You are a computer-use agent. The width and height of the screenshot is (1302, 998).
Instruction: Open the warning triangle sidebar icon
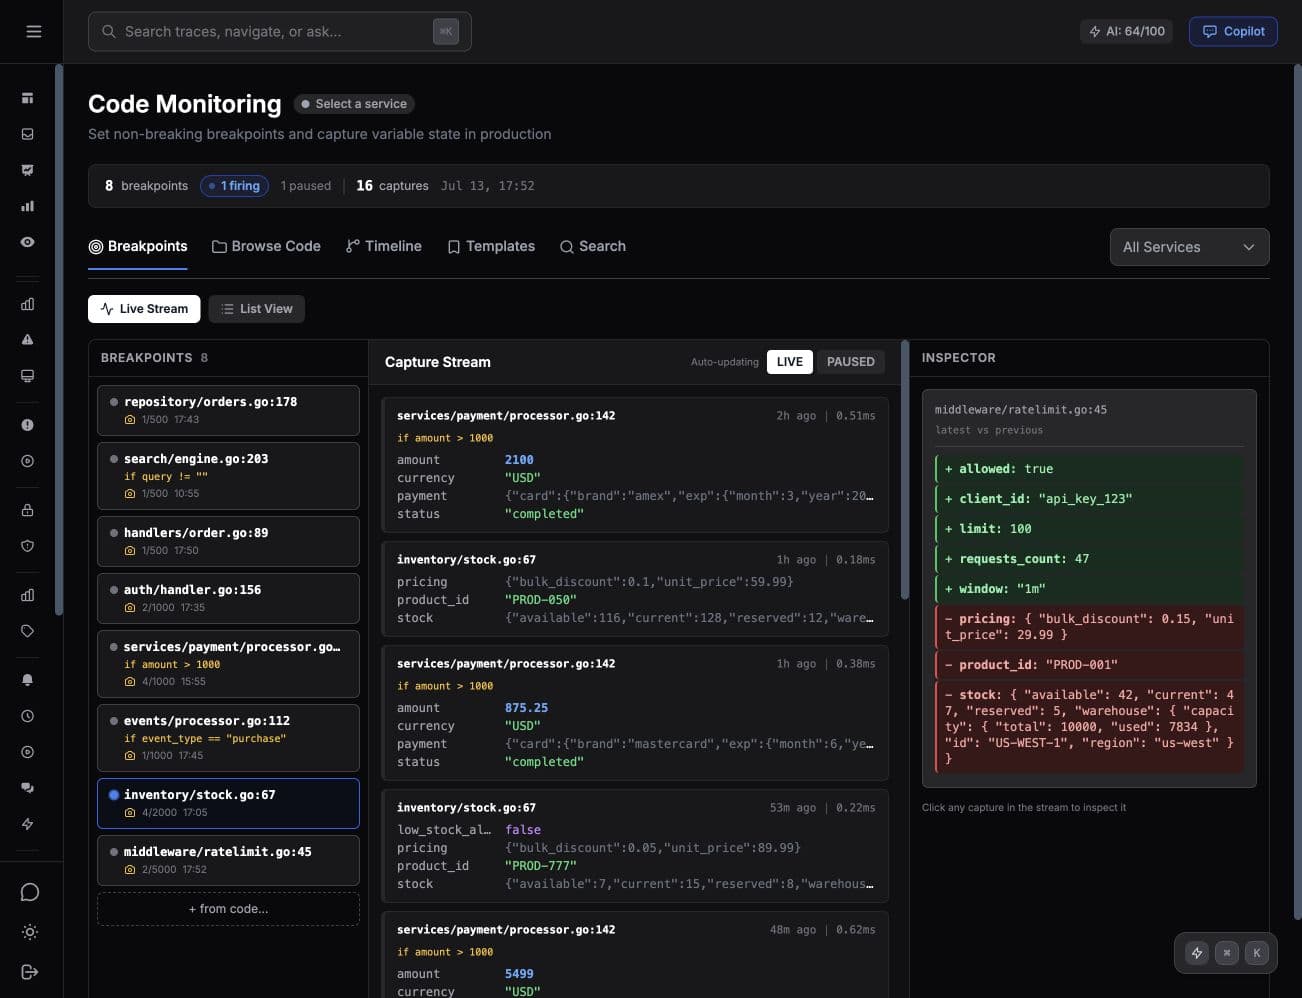click(27, 340)
